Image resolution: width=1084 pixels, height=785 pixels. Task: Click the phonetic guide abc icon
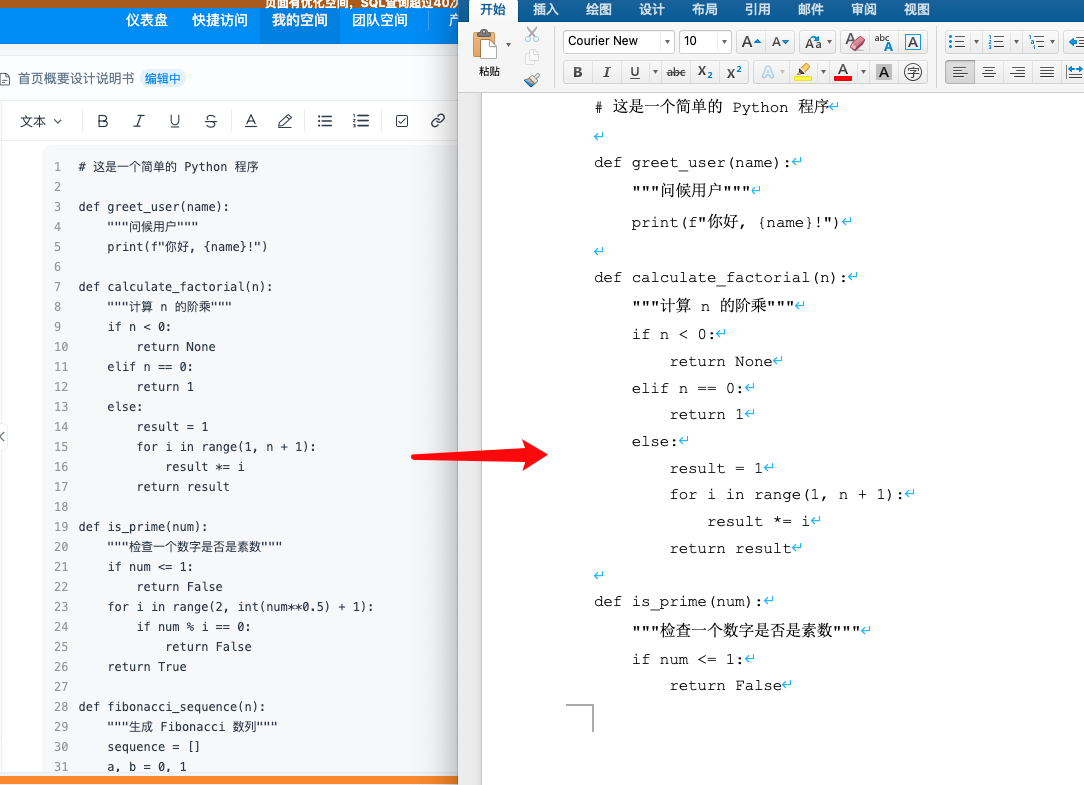[x=884, y=42]
